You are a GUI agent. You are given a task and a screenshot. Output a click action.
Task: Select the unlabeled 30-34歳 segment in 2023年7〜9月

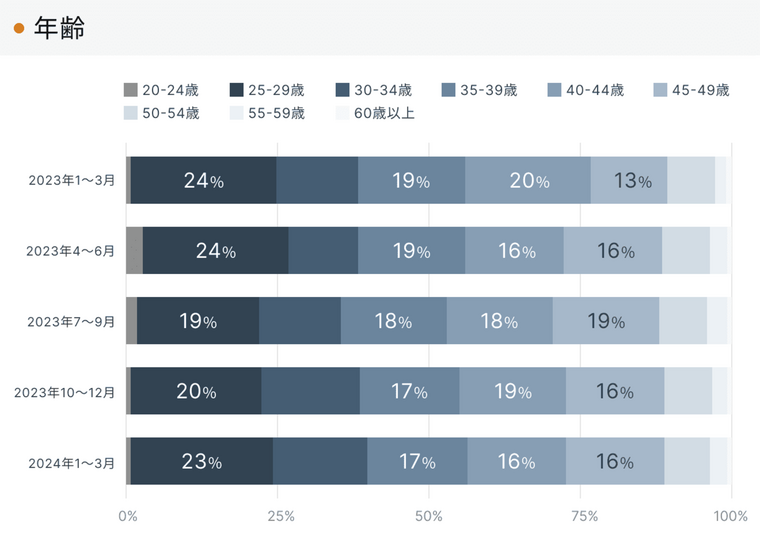point(300,321)
